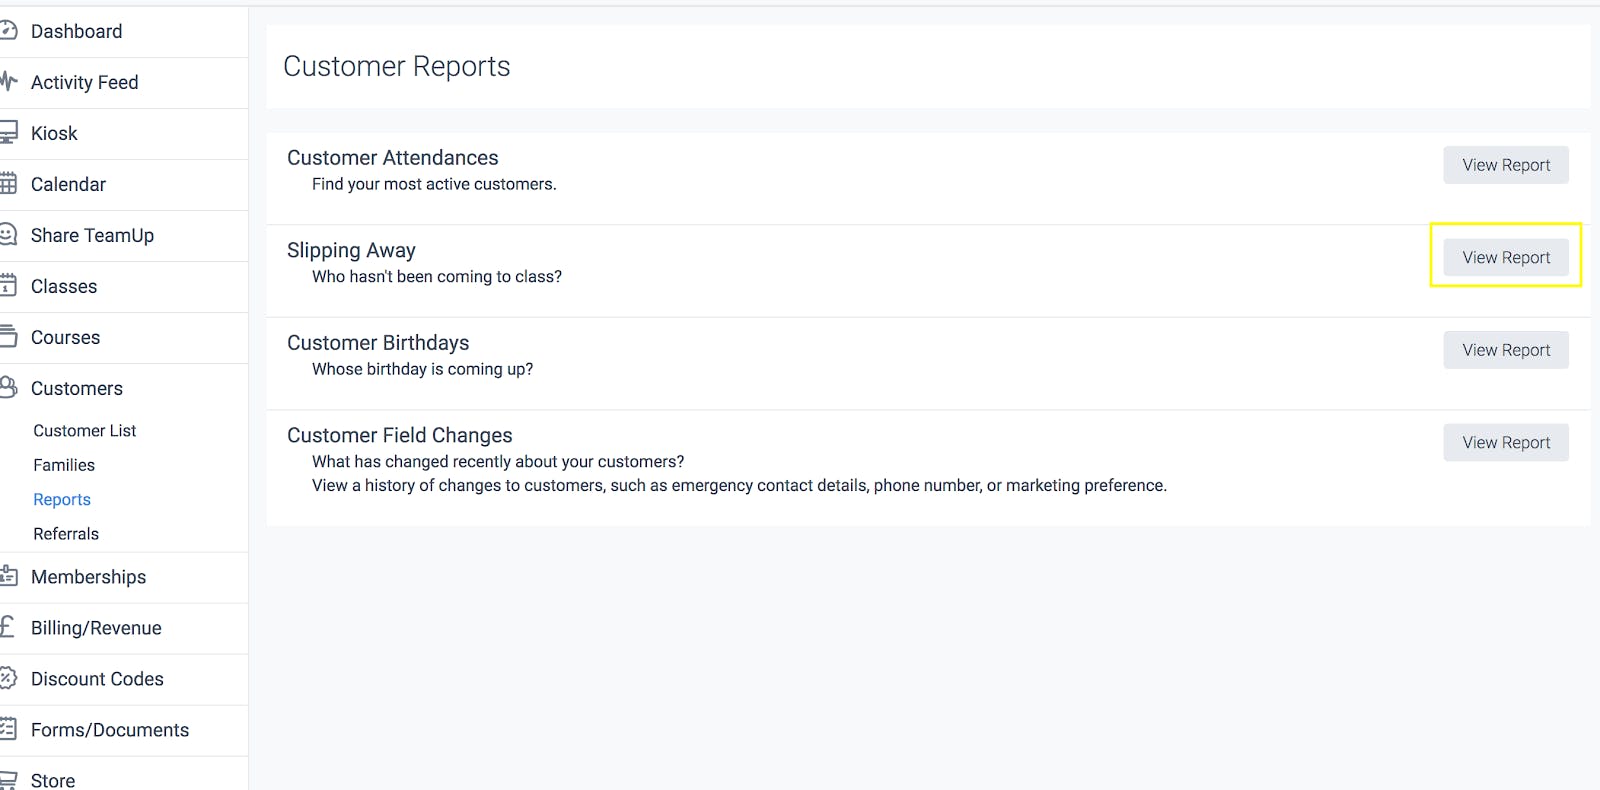The width and height of the screenshot is (1600, 790).
Task: Open Families submenu item
Action: click(64, 465)
